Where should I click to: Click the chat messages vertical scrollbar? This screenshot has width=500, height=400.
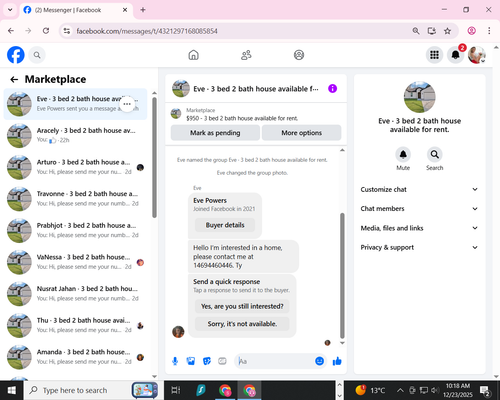pos(342,276)
